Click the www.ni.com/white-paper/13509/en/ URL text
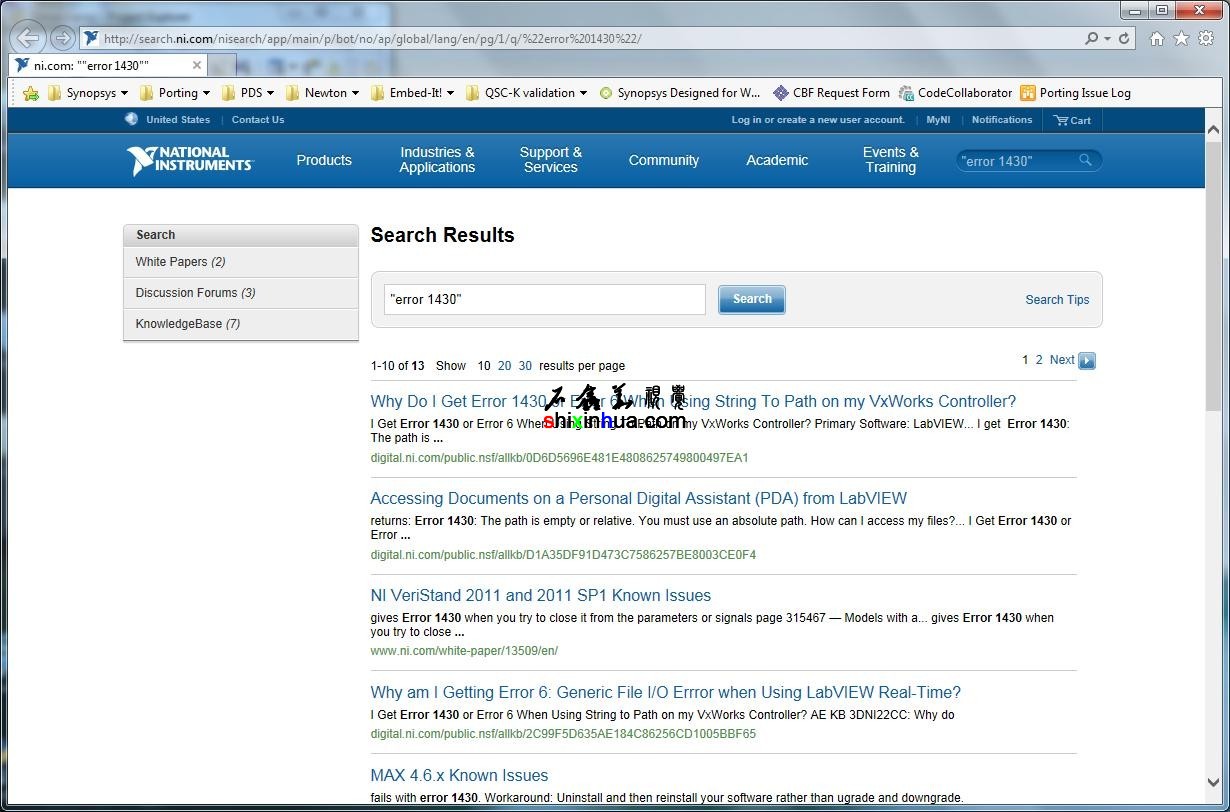 pyautogui.click(x=464, y=651)
